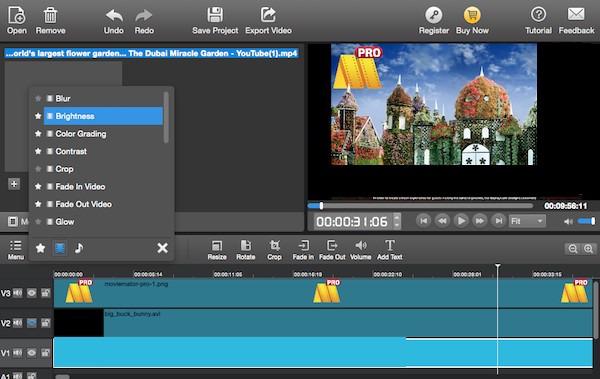Apply Fade Out from toolbar

click(x=332, y=250)
